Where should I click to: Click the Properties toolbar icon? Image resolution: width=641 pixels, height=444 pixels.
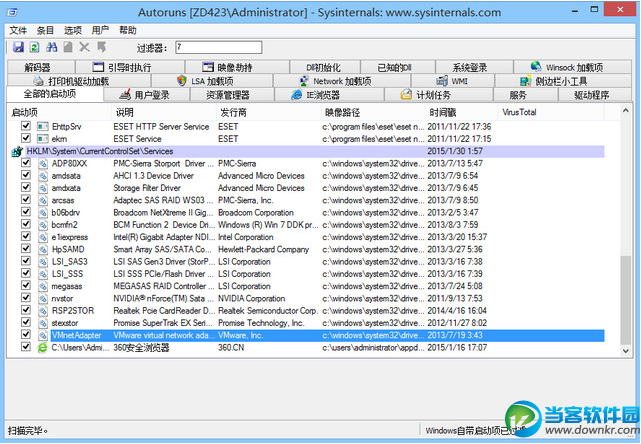68,47
